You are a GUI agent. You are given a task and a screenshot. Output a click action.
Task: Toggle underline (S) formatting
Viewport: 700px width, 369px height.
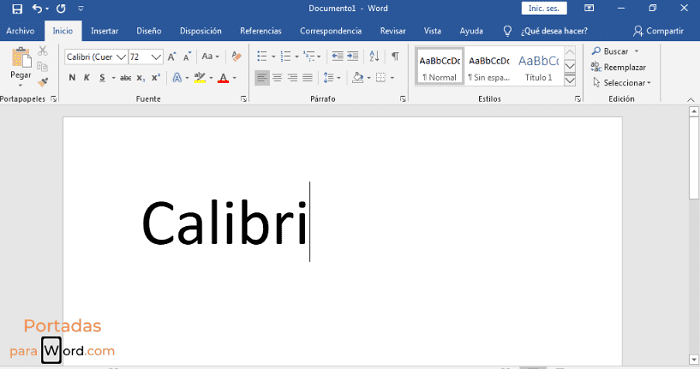pos(102,78)
